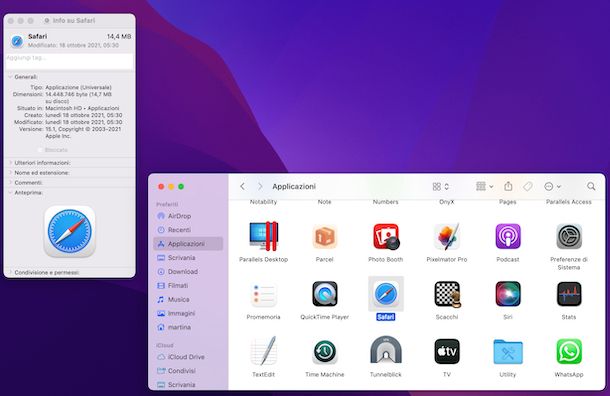610x396 pixels.
Task: Open Finder search magnifier icon
Action: pyautogui.click(x=591, y=186)
